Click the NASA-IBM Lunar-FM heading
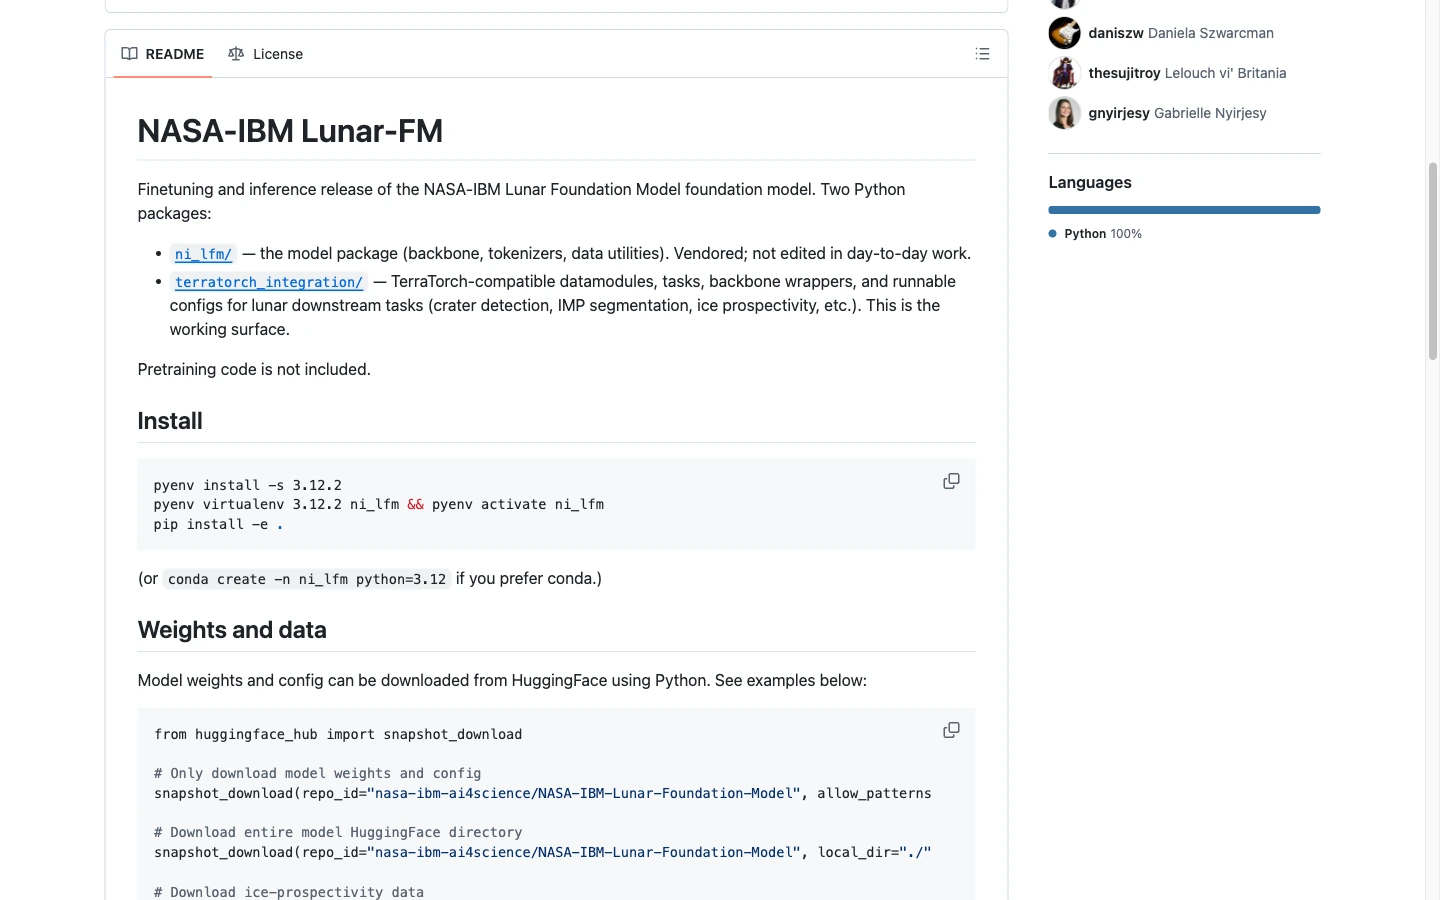The height and width of the screenshot is (900, 1440). click(290, 131)
